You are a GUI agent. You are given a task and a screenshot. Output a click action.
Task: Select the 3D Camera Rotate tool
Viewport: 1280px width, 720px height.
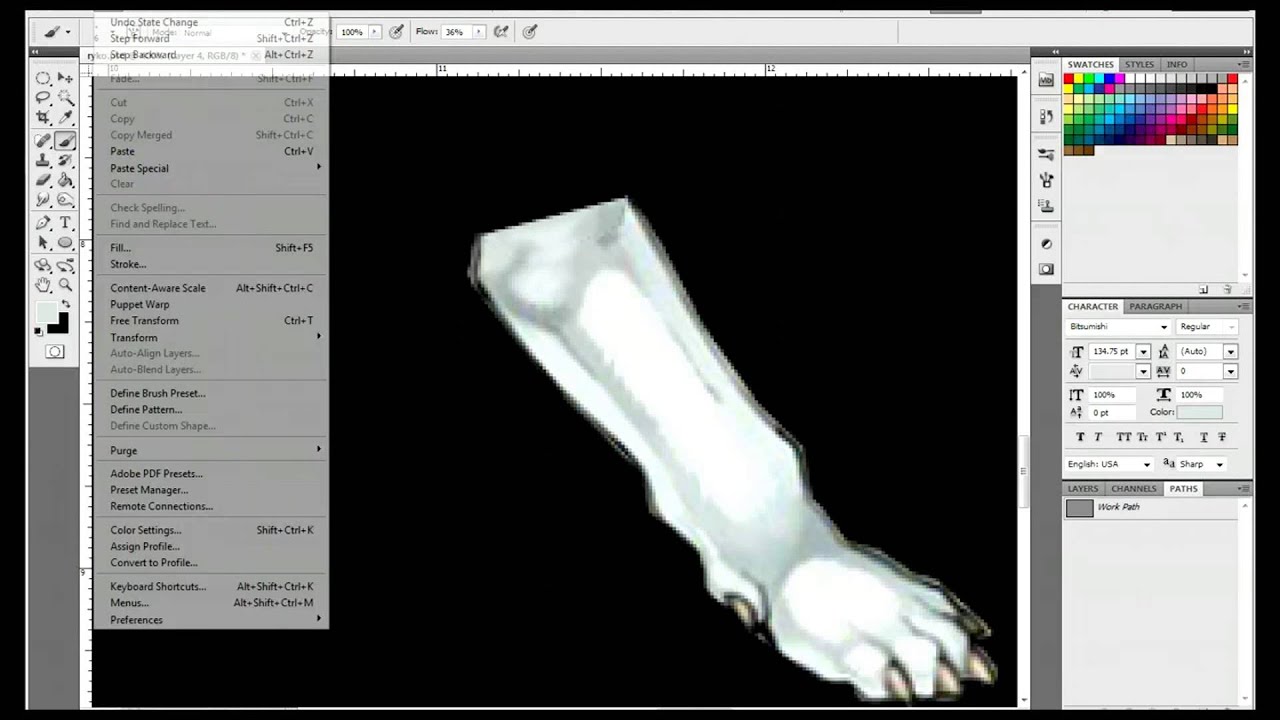point(65,266)
